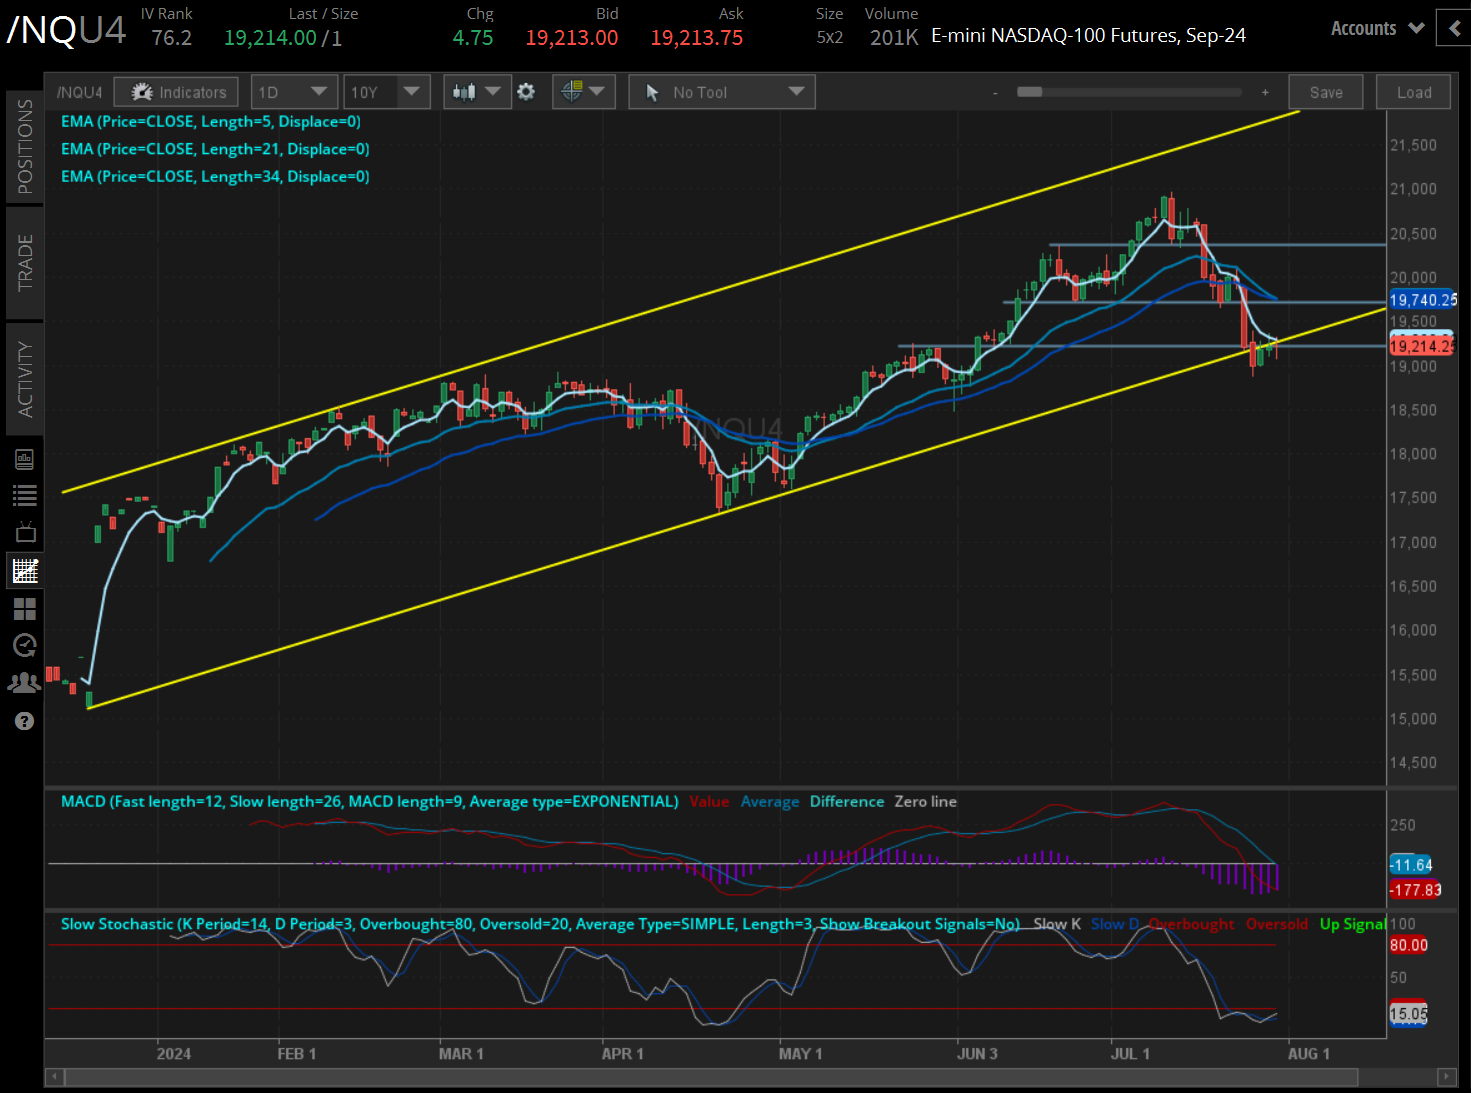Select the MarketWatch book icon in sidebar
Image resolution: width=1471 pixels, height=1093 pixels.
pos(24,458)
